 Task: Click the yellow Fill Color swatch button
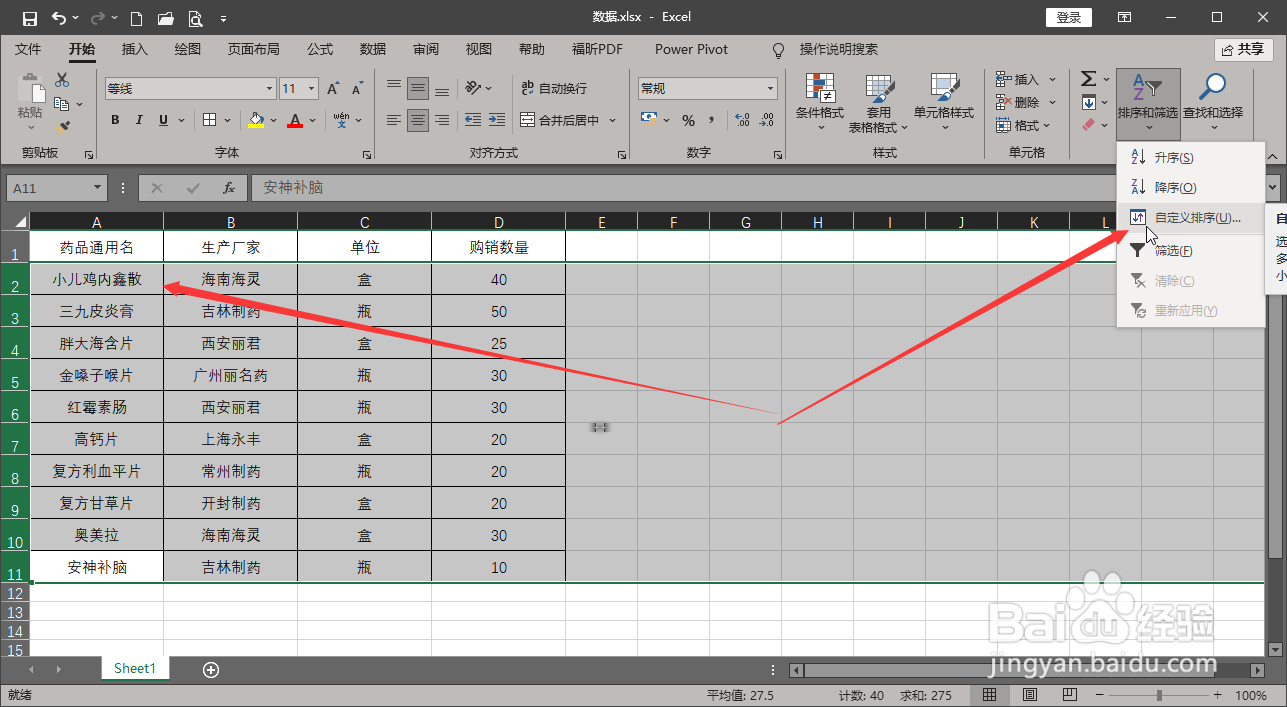click(x=256, y=120)
